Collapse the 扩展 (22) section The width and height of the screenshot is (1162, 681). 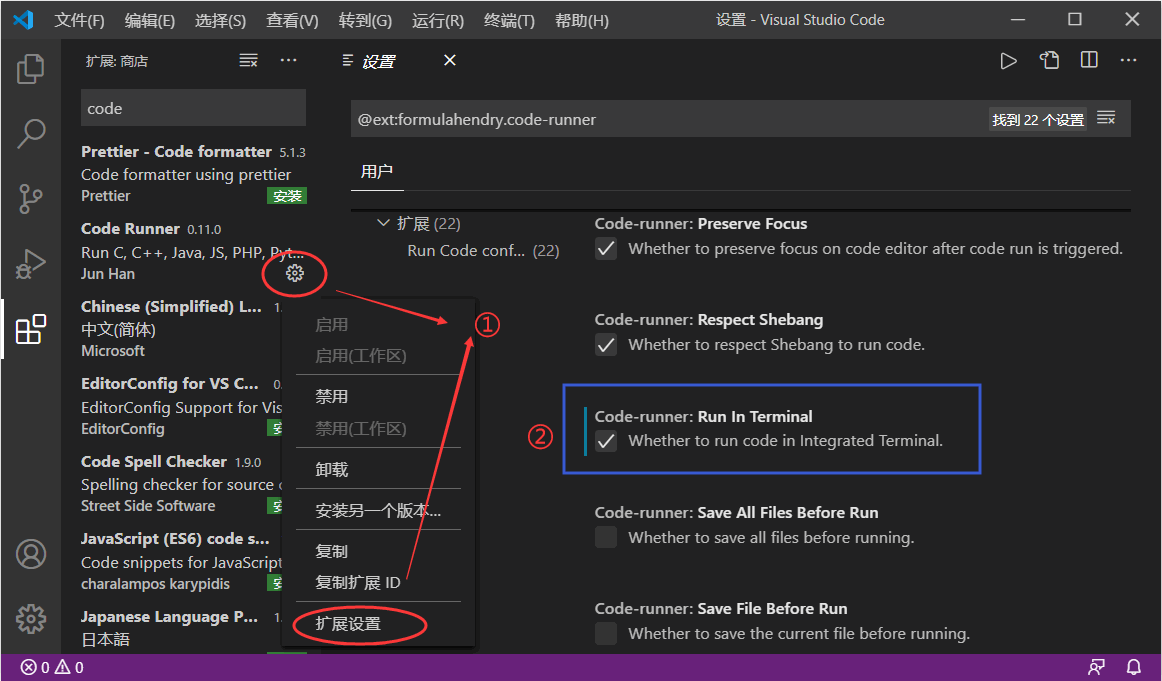tap(383, 222)
